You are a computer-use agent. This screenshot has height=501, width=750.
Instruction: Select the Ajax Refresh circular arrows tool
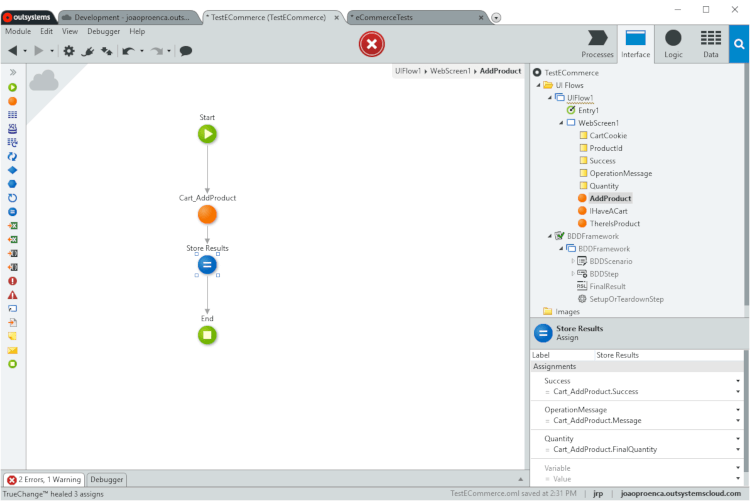pyautogui.click(x=12, y=156)
